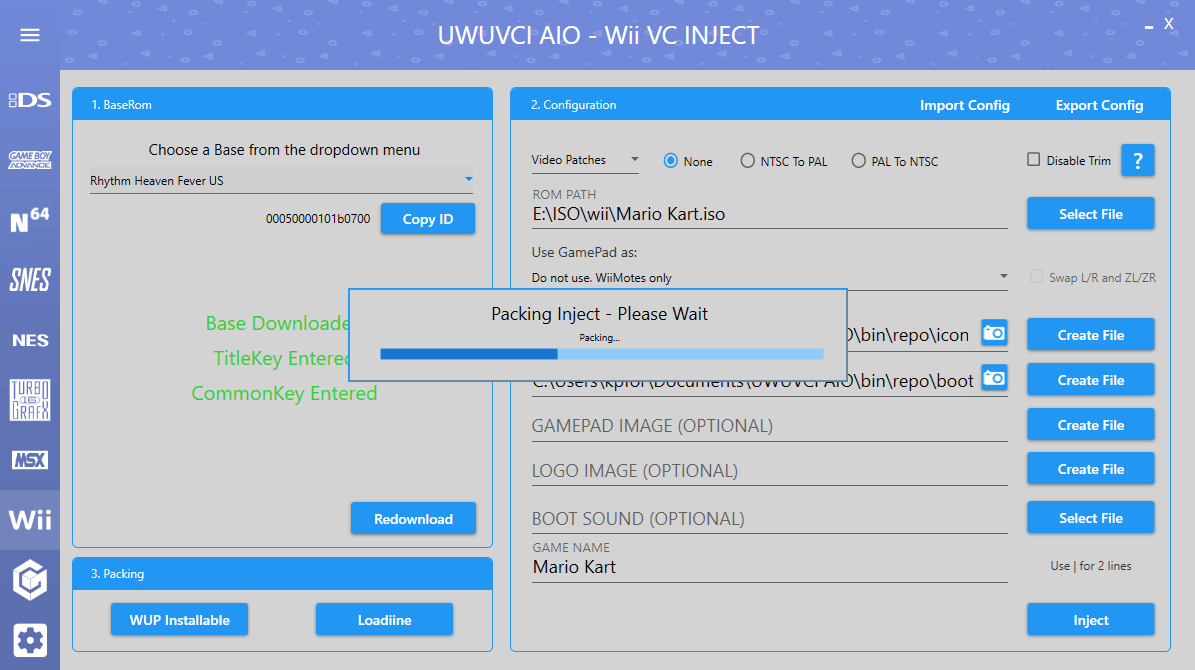This screenshot has width=1195, height=670.
Task: Select File for boot sound
Action: pos(1091,518)
